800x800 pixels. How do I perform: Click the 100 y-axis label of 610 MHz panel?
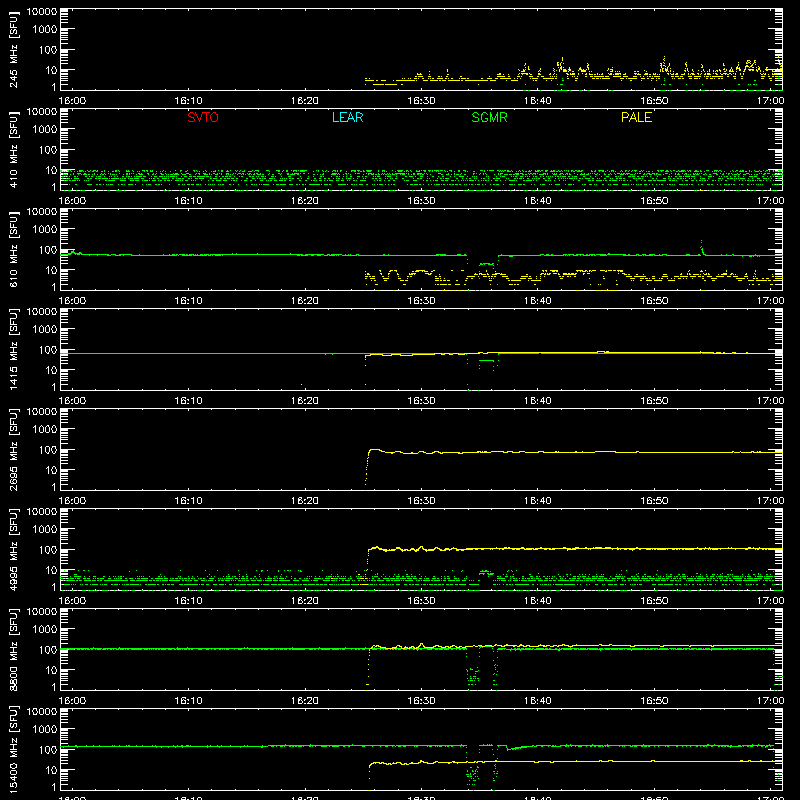coord(48,250)
